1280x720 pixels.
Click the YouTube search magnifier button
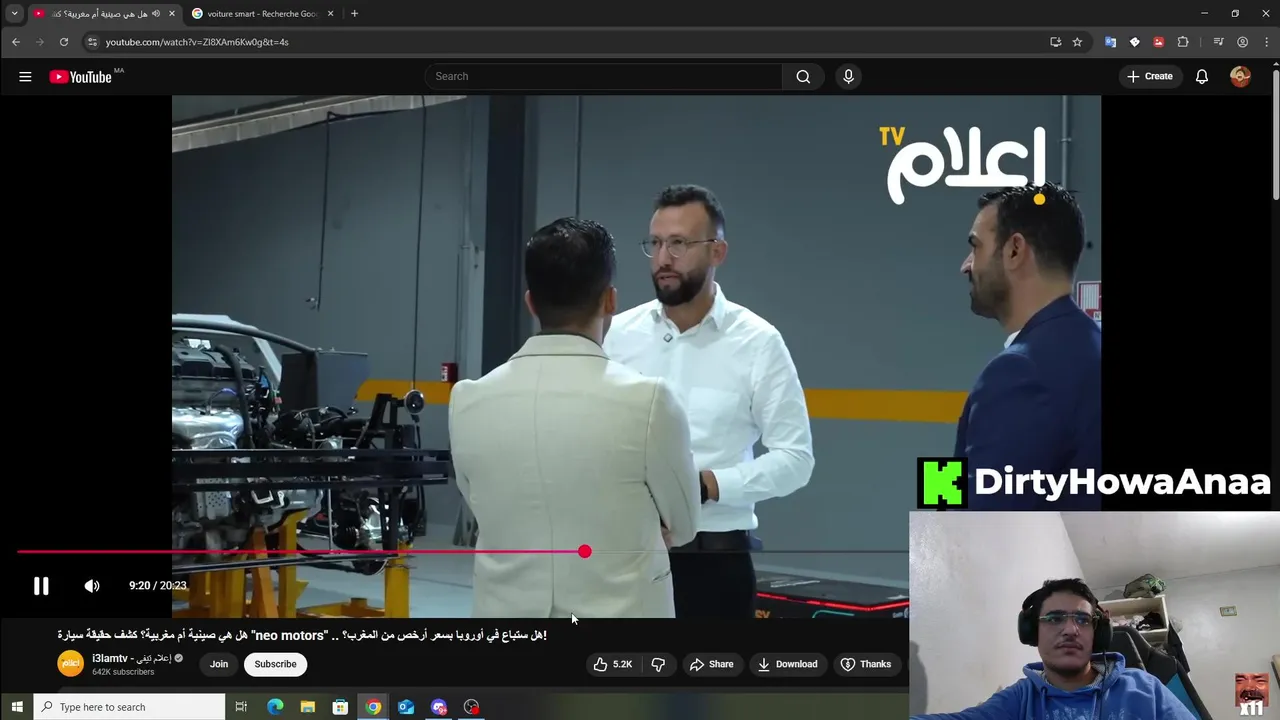(x=803, y=77)
